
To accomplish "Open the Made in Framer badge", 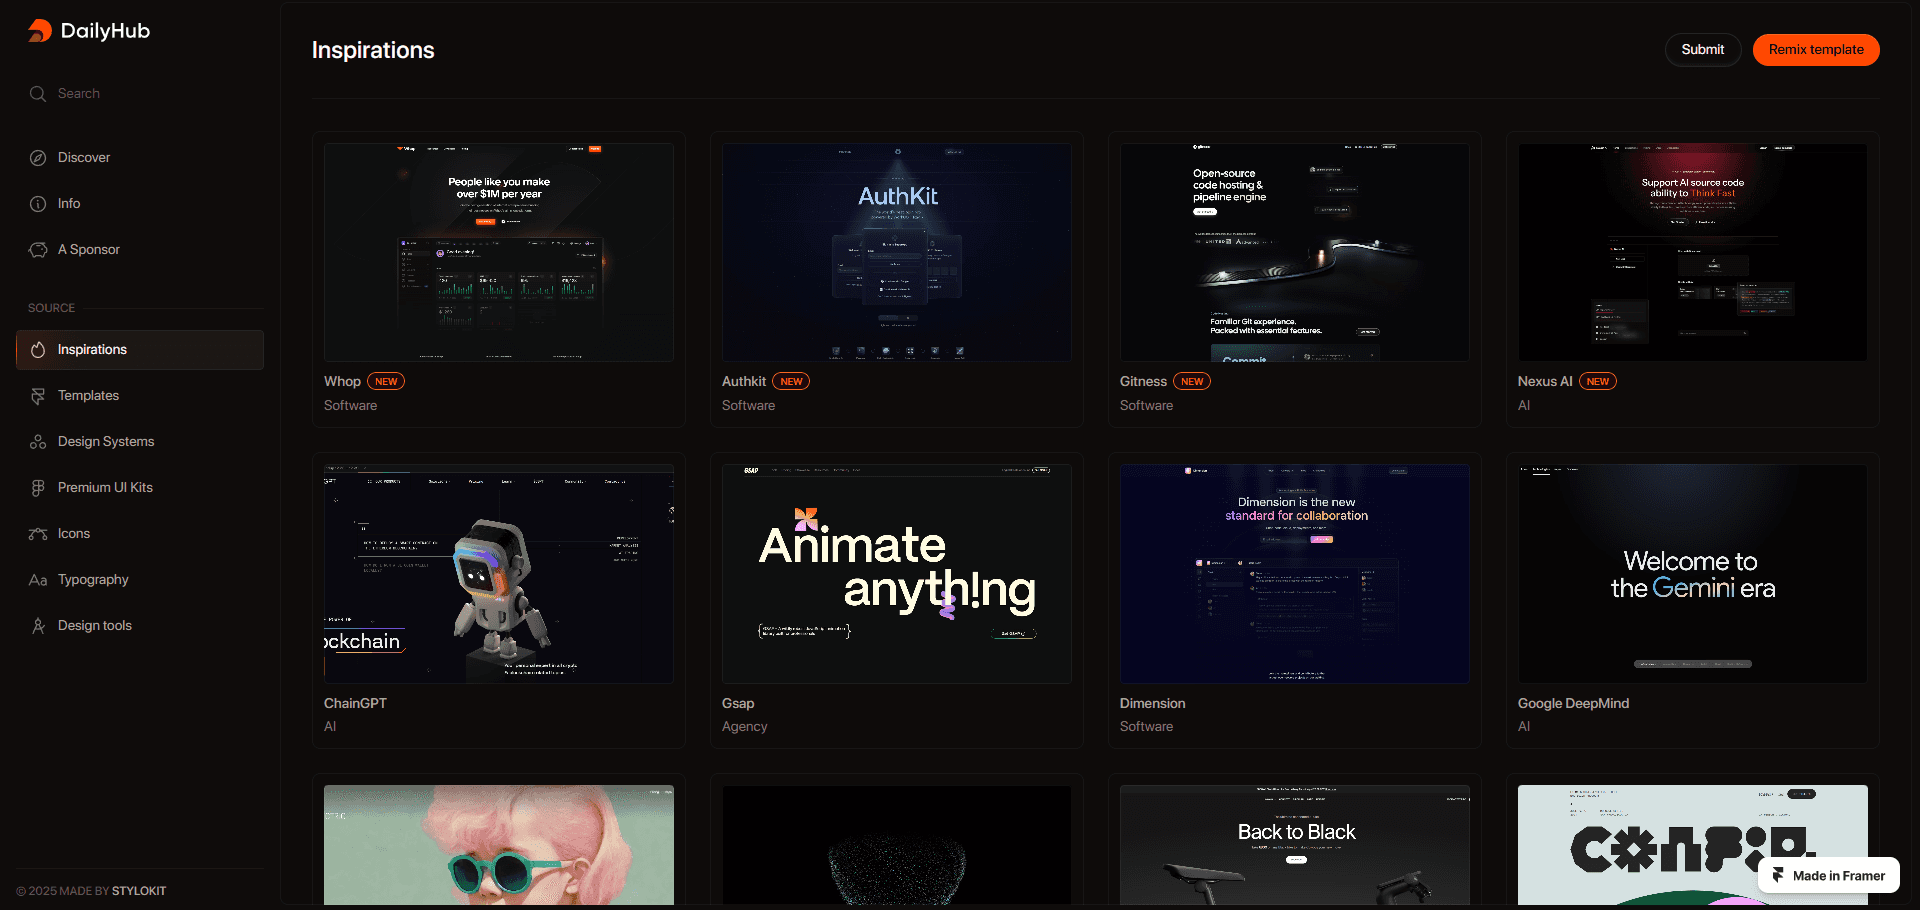I will coord(1829,875).
